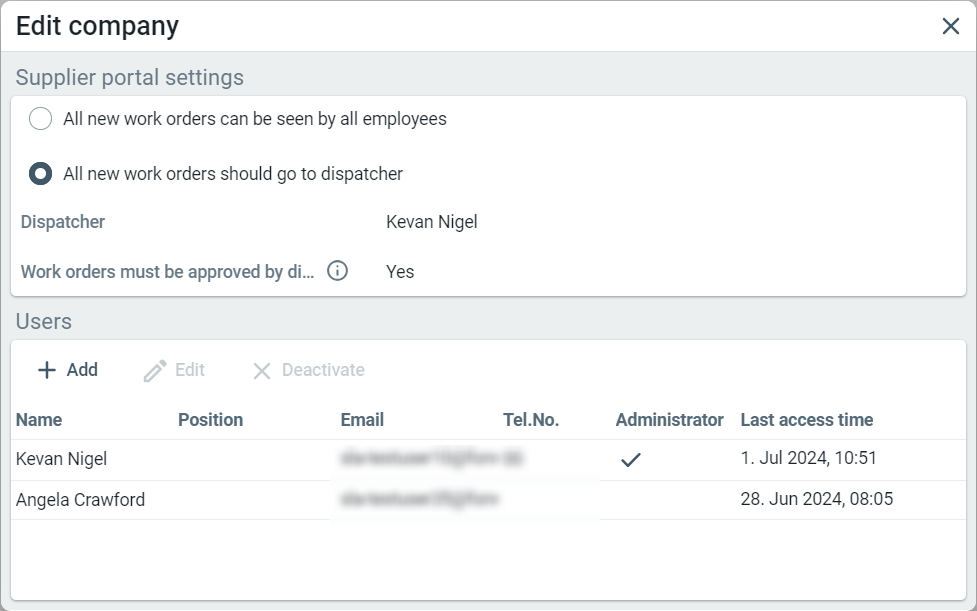Select the Angela Crawford user row
The image size is (977, 611).
(x=80, y=500)
